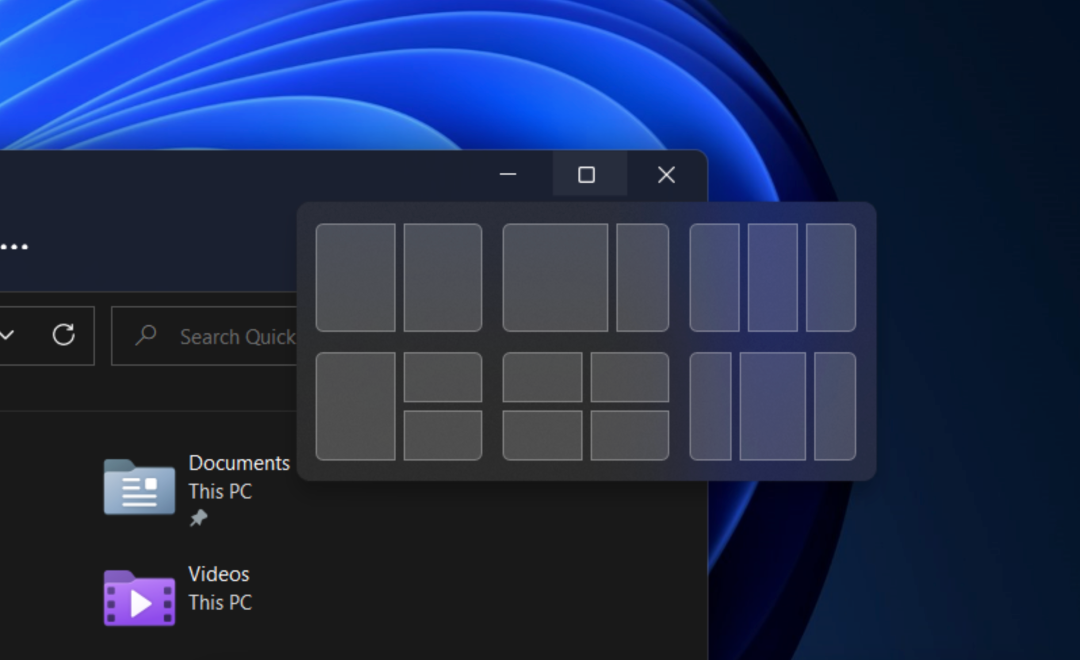The image size is (1080, 660).
Task: Open the Documents folder icon
Action: click(x=139, y=487)
